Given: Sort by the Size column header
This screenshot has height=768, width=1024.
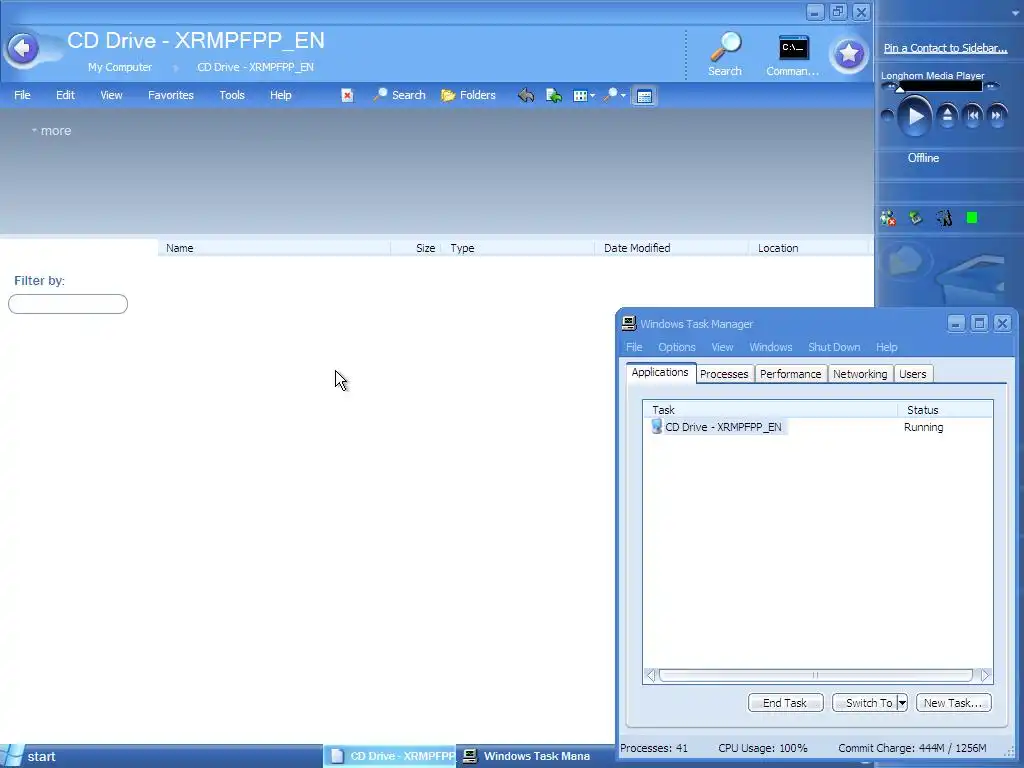Looking at the screenshot, I should click(x=417, y=248).
